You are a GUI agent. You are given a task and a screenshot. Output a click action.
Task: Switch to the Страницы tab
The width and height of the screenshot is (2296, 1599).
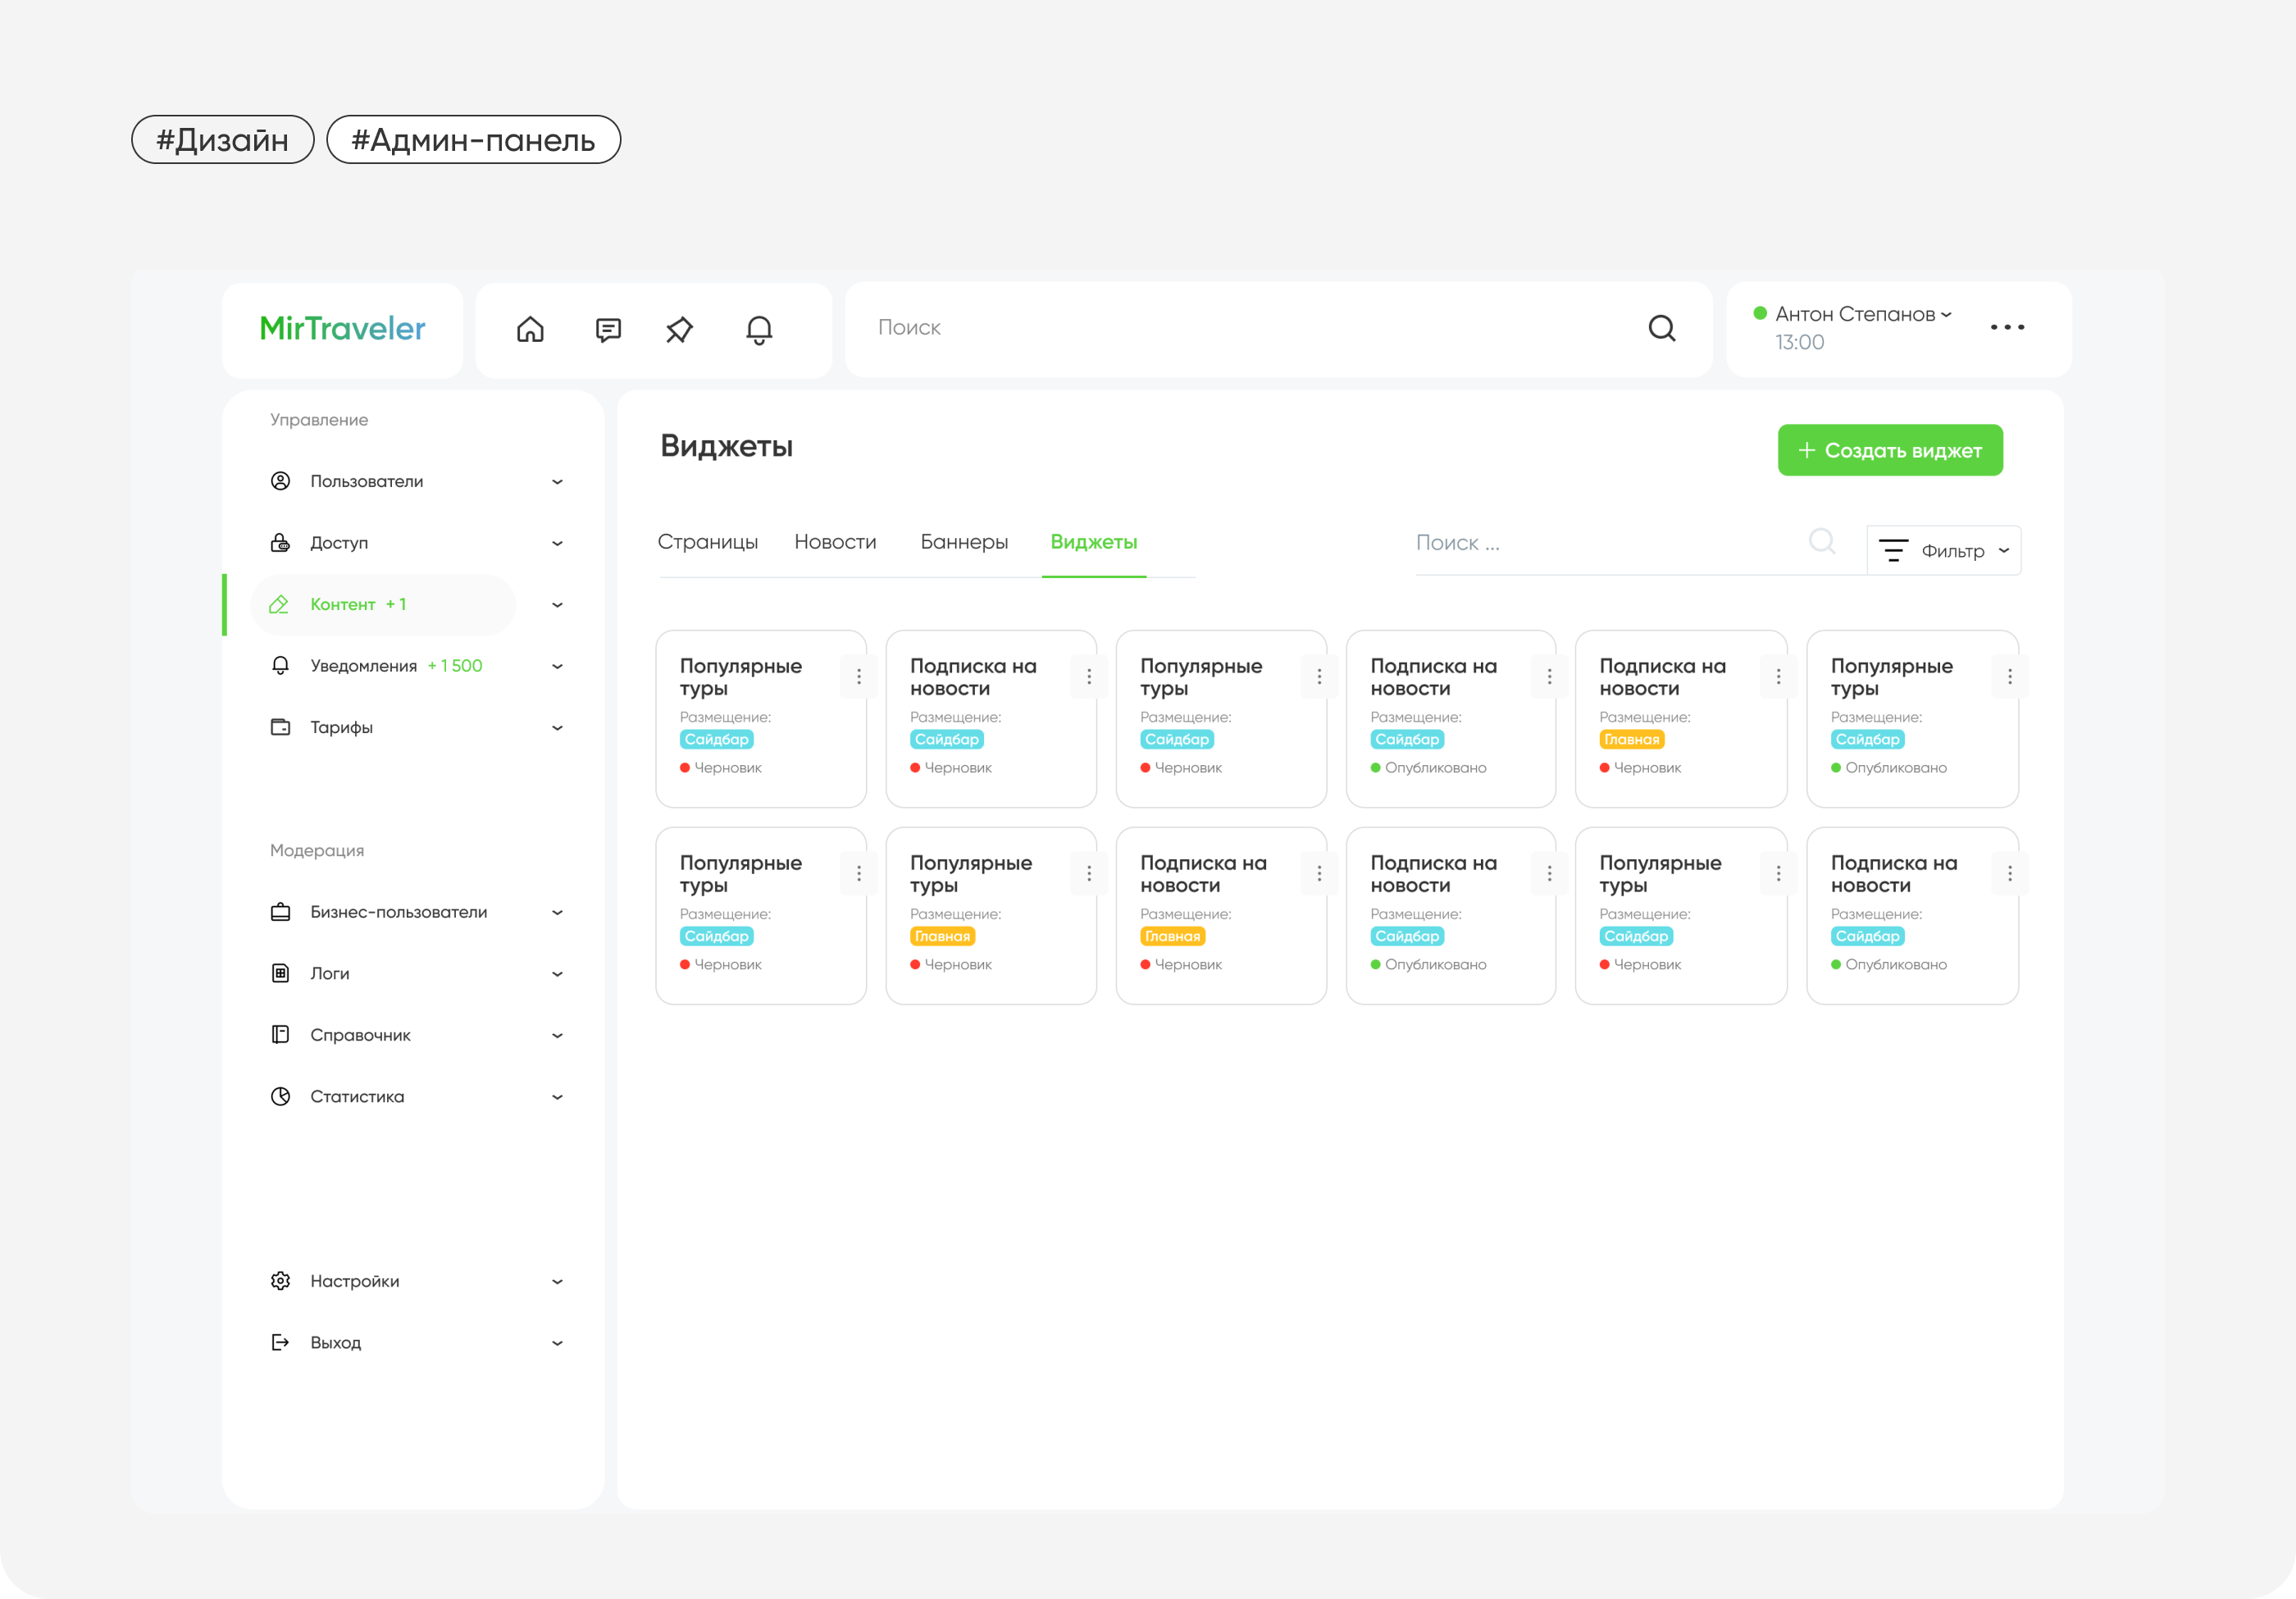[x=707, y=542]
